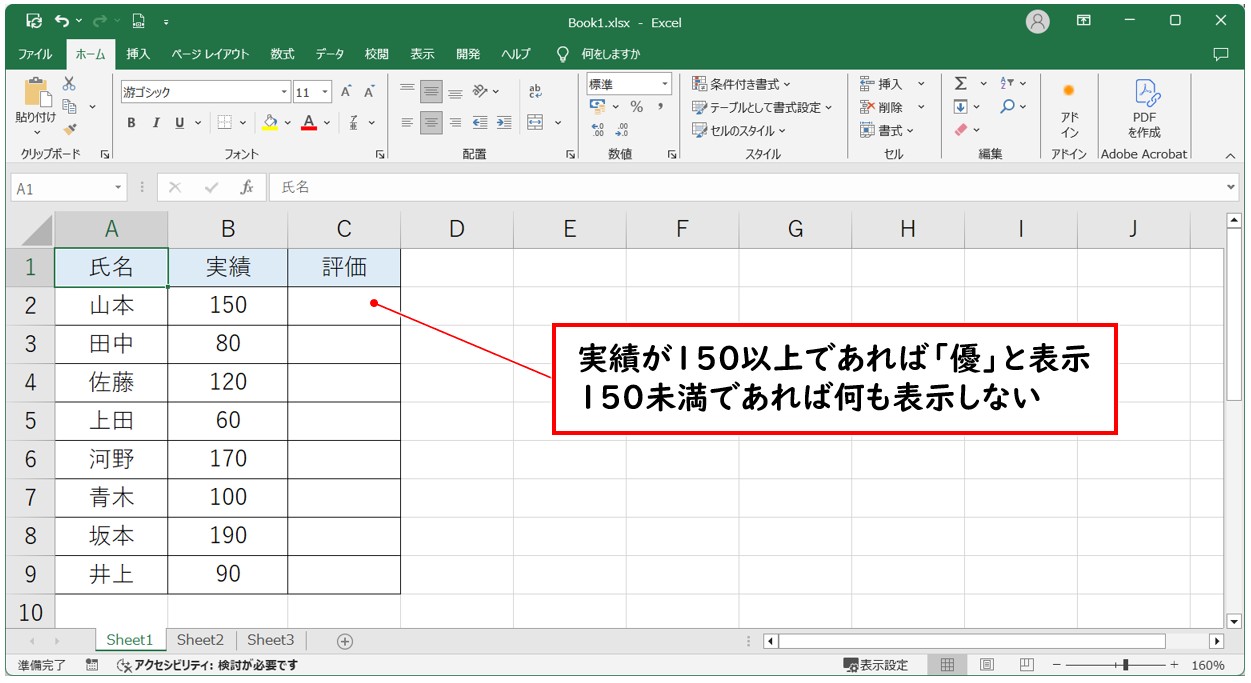Click the Clear eraser icon

(x=960, y=130)
